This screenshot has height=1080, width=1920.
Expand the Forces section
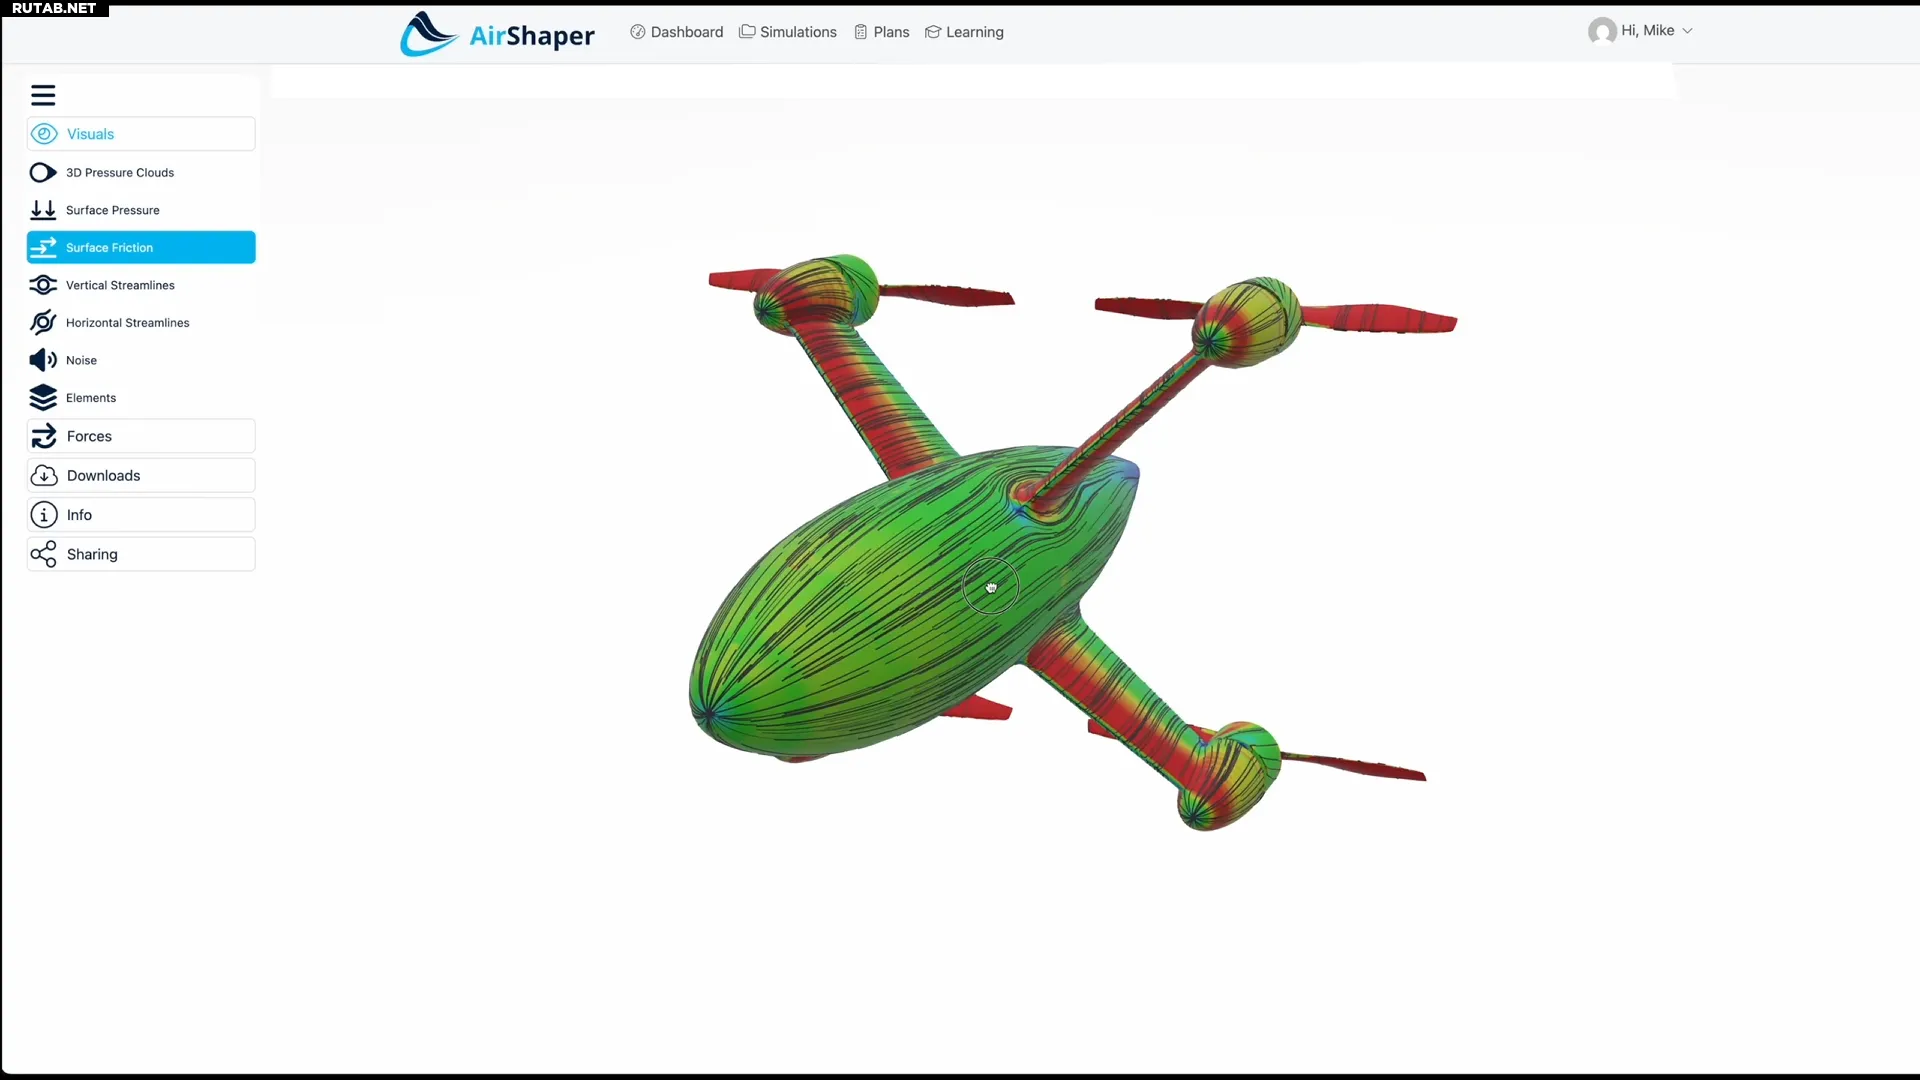pyautogui.click(x=141, y=436)
